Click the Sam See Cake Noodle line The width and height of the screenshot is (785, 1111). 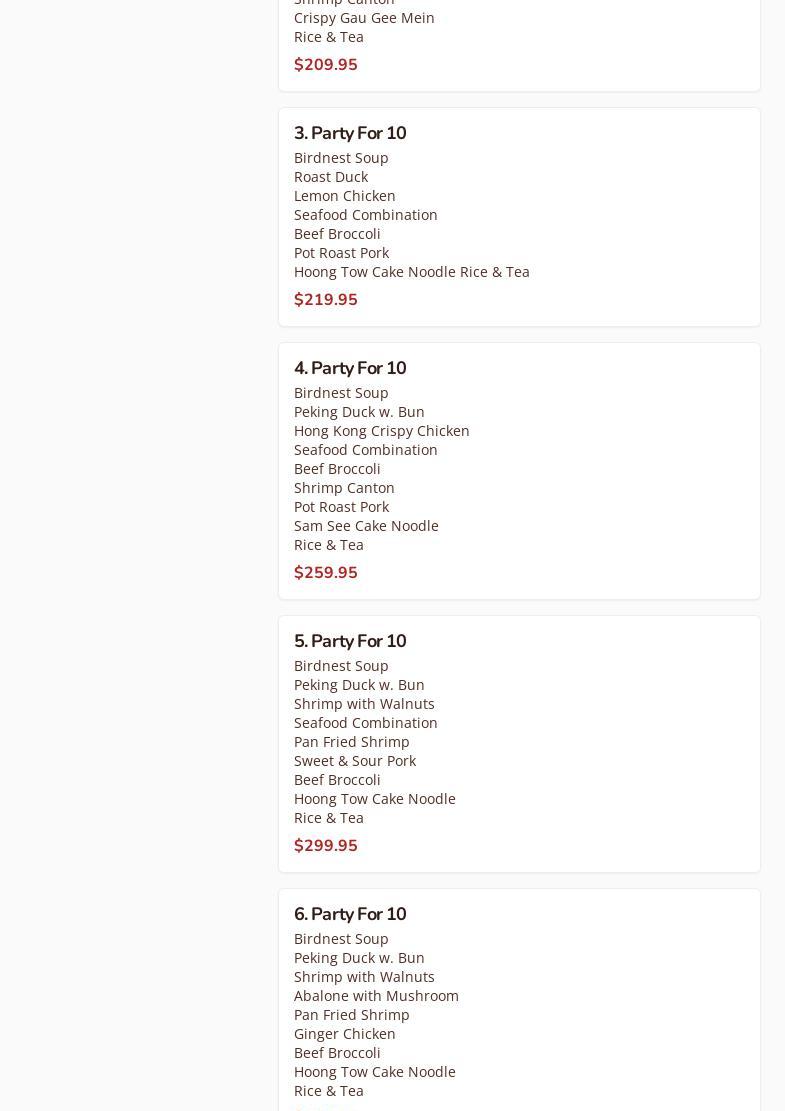366,526
